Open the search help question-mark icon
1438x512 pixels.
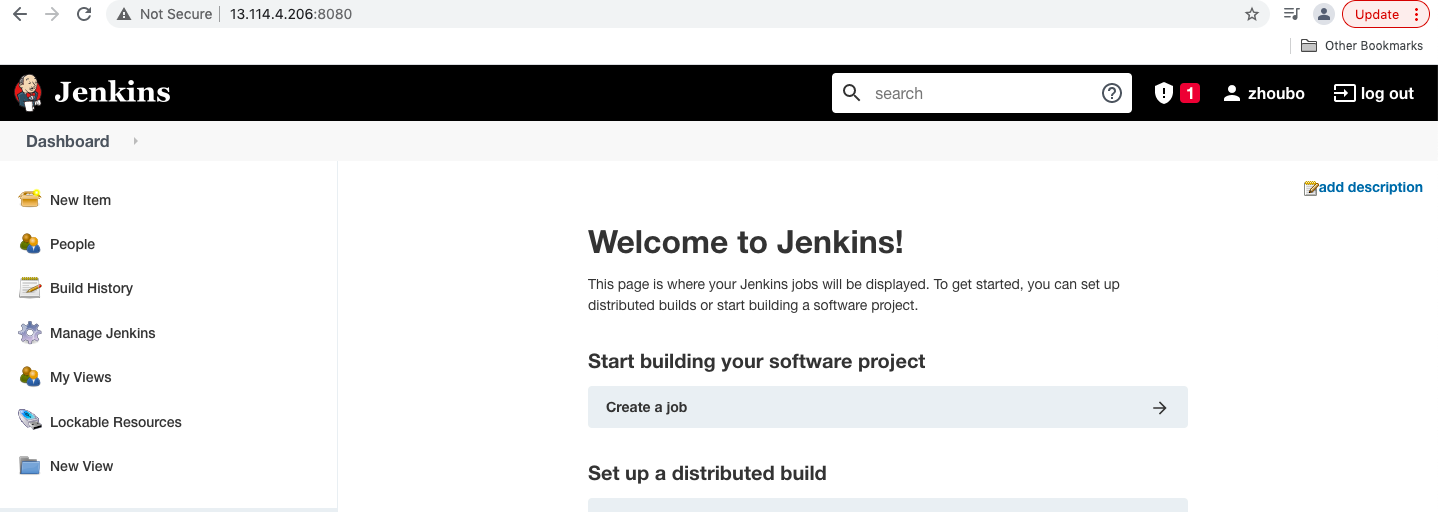tap(1112, 93)
